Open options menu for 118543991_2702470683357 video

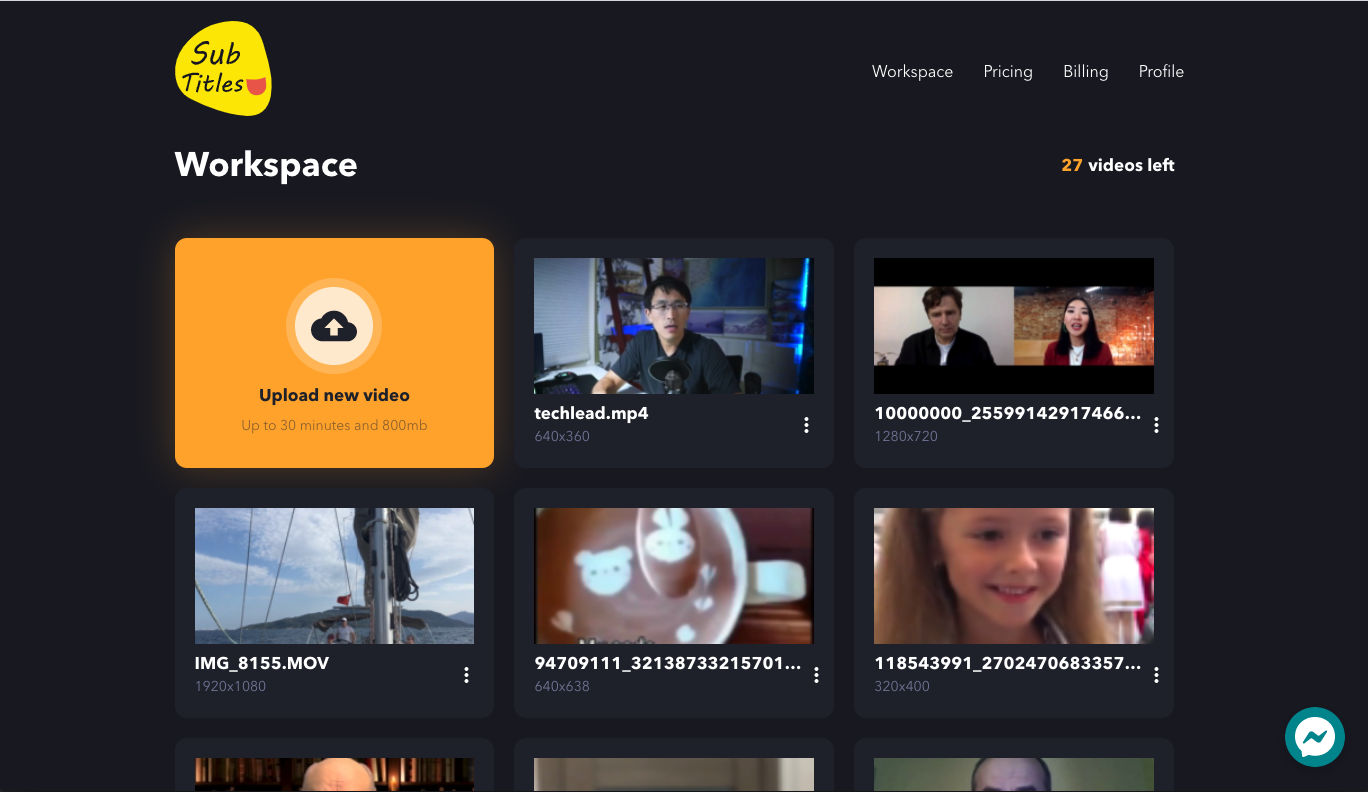[1156, 675]
